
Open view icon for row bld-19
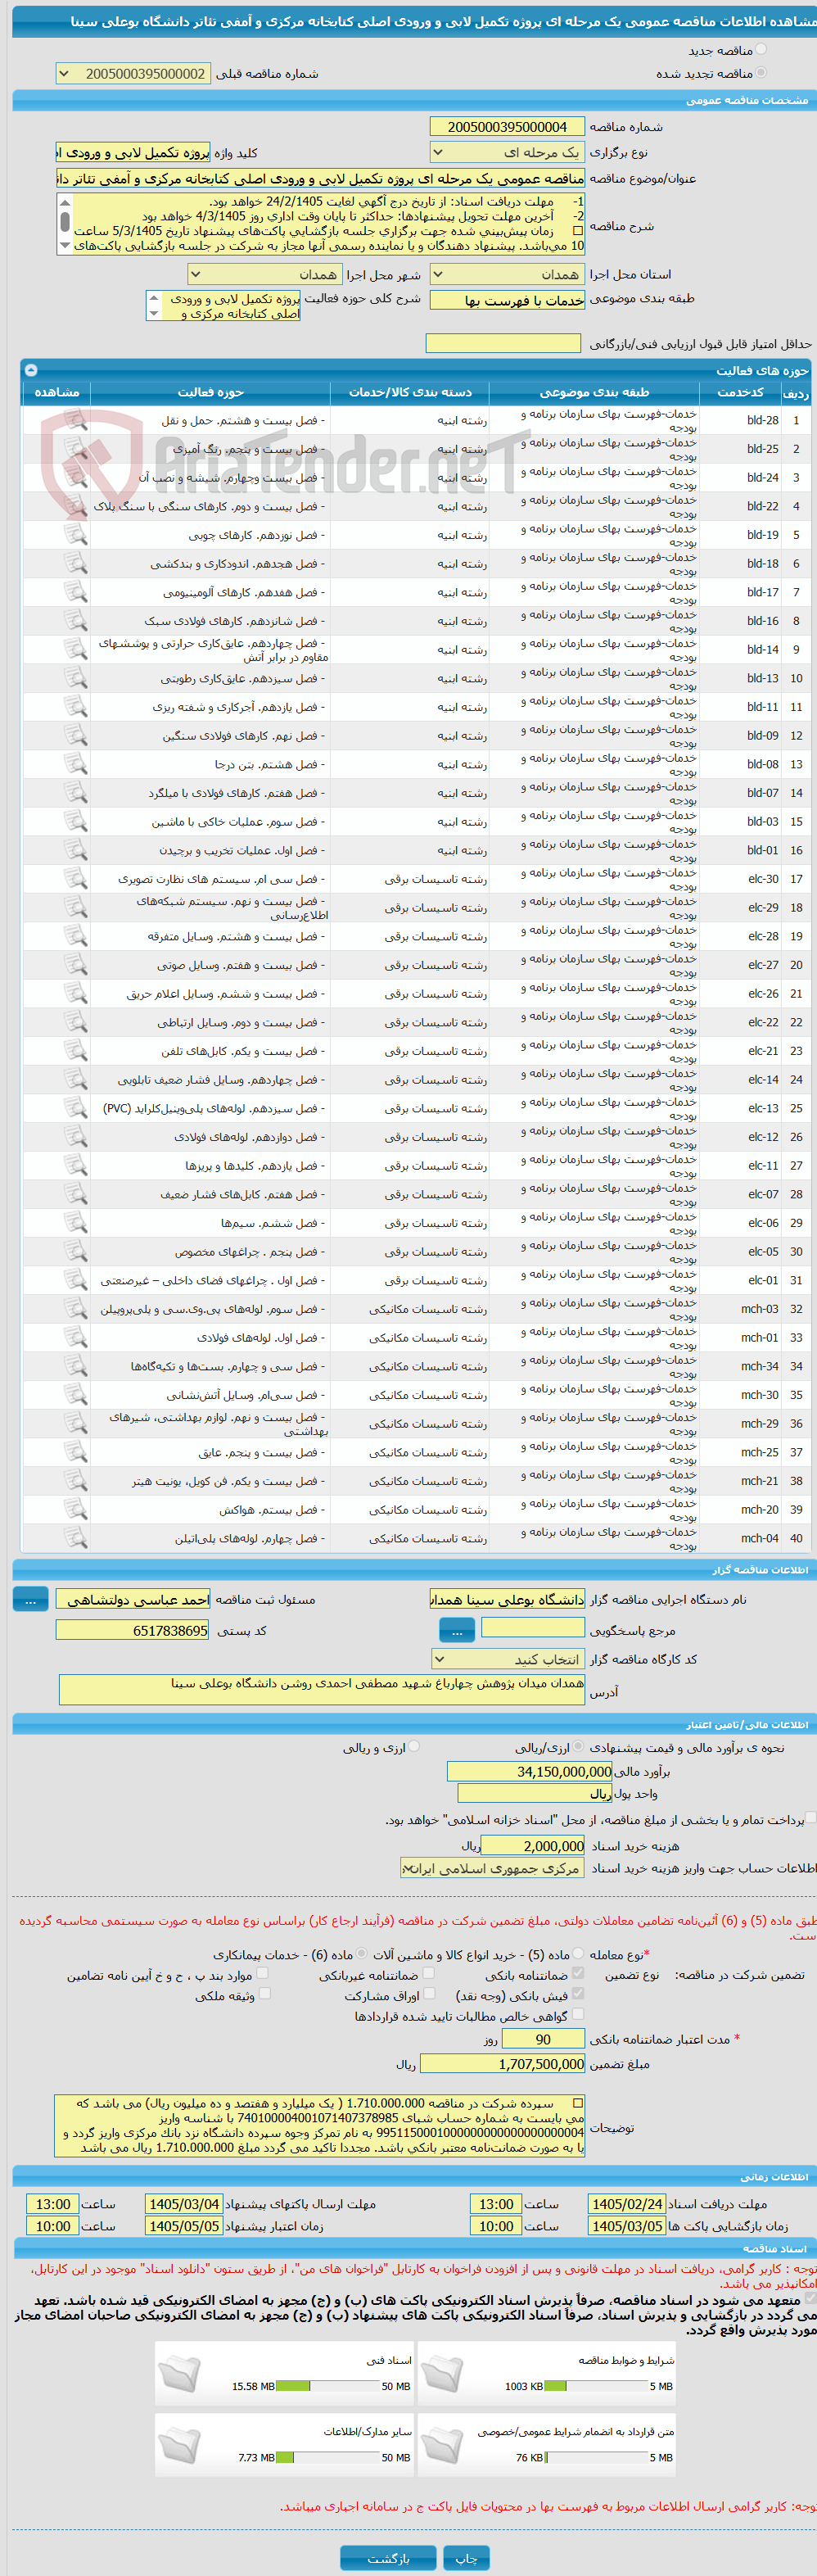click(75, 535)
